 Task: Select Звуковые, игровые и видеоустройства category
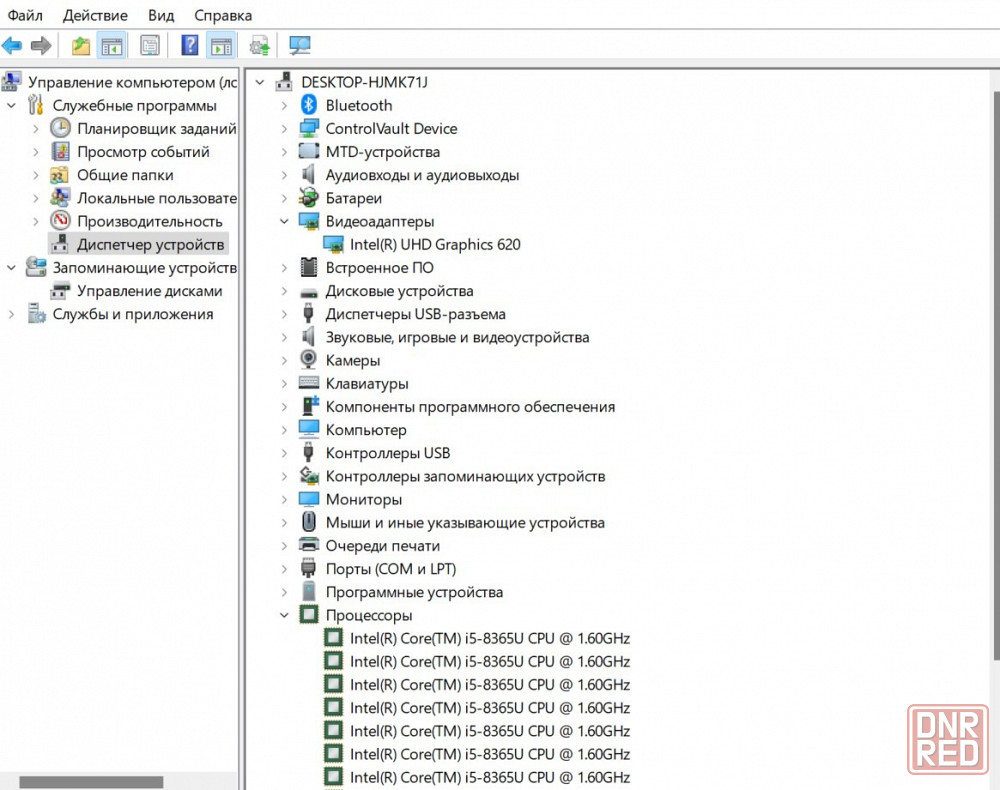[x=457, y=337]
